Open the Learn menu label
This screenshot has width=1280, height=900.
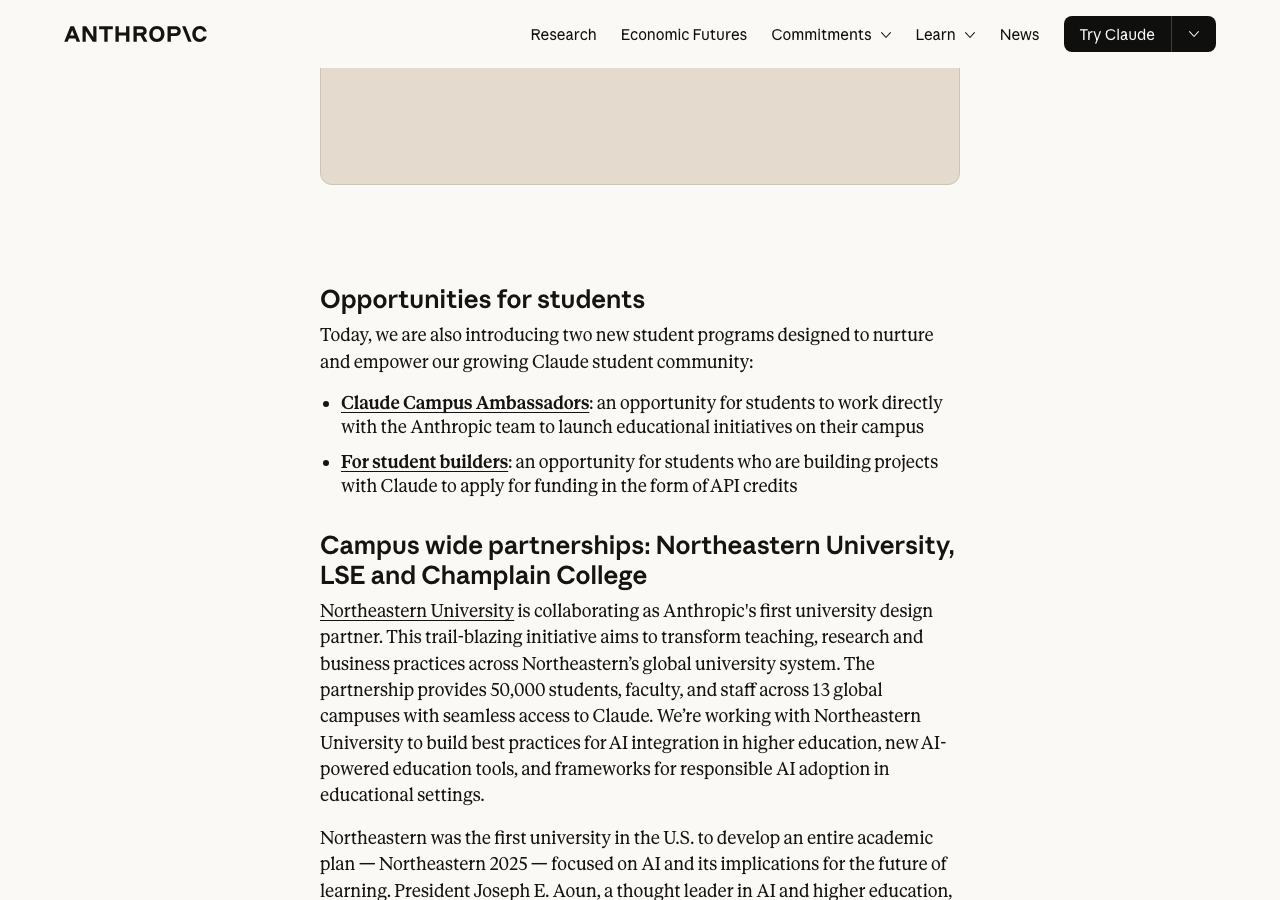click(x=935, y=34)
